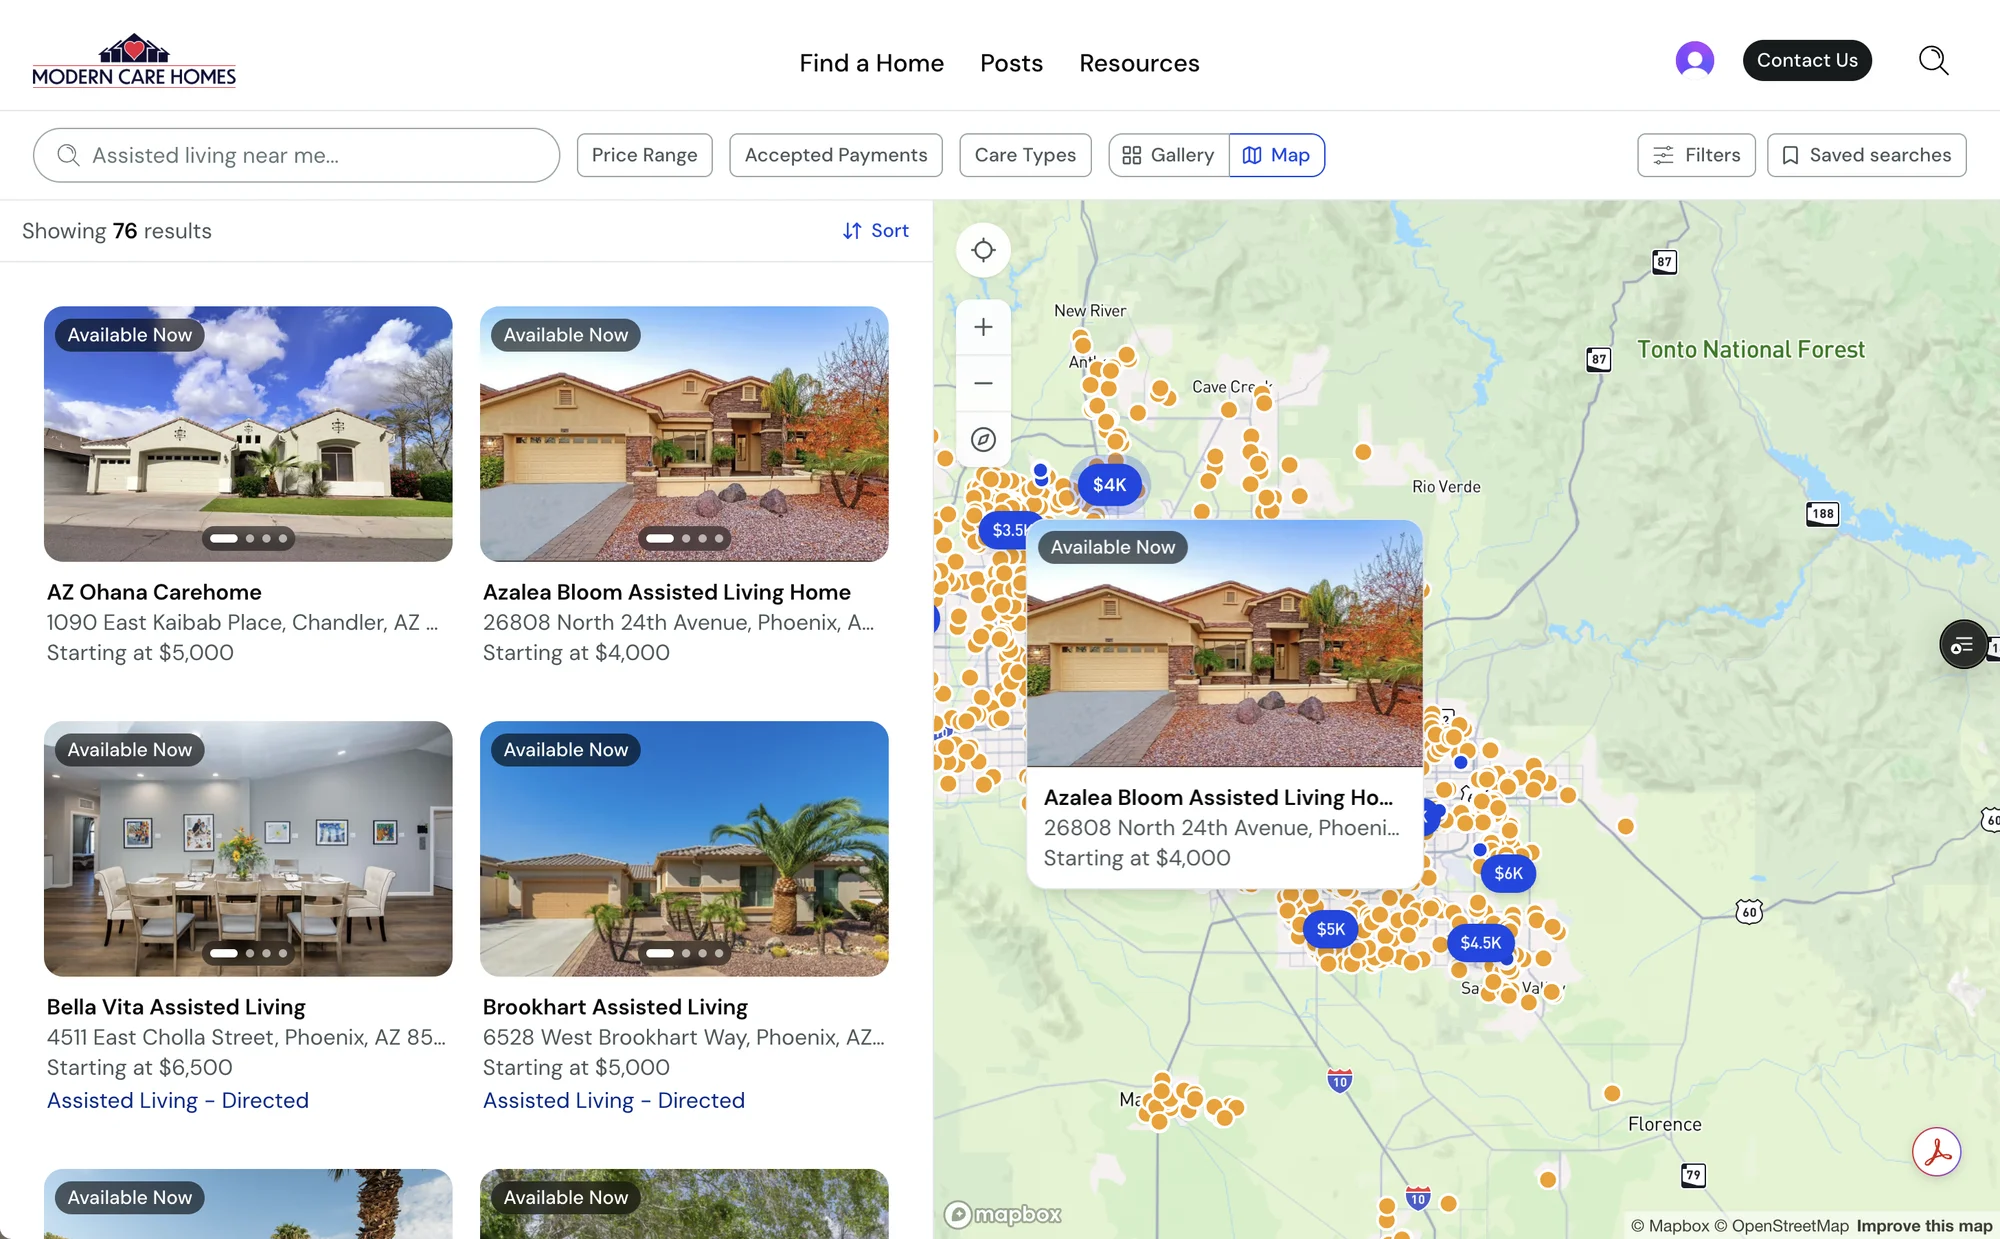This screenshot has height=1239, width=2000.
Task: Open Azalea Bloom listing photo in results list
Action: tap(684, 434)
